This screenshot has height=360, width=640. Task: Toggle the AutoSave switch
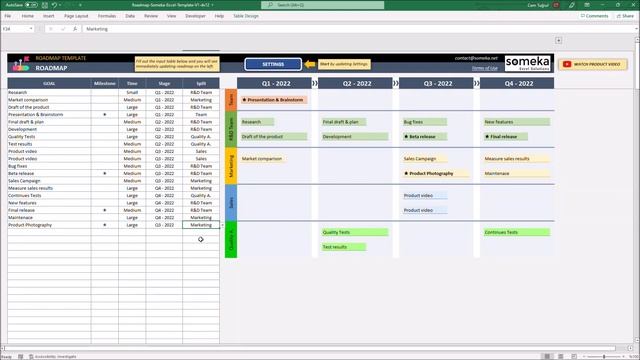click(31, 5)
